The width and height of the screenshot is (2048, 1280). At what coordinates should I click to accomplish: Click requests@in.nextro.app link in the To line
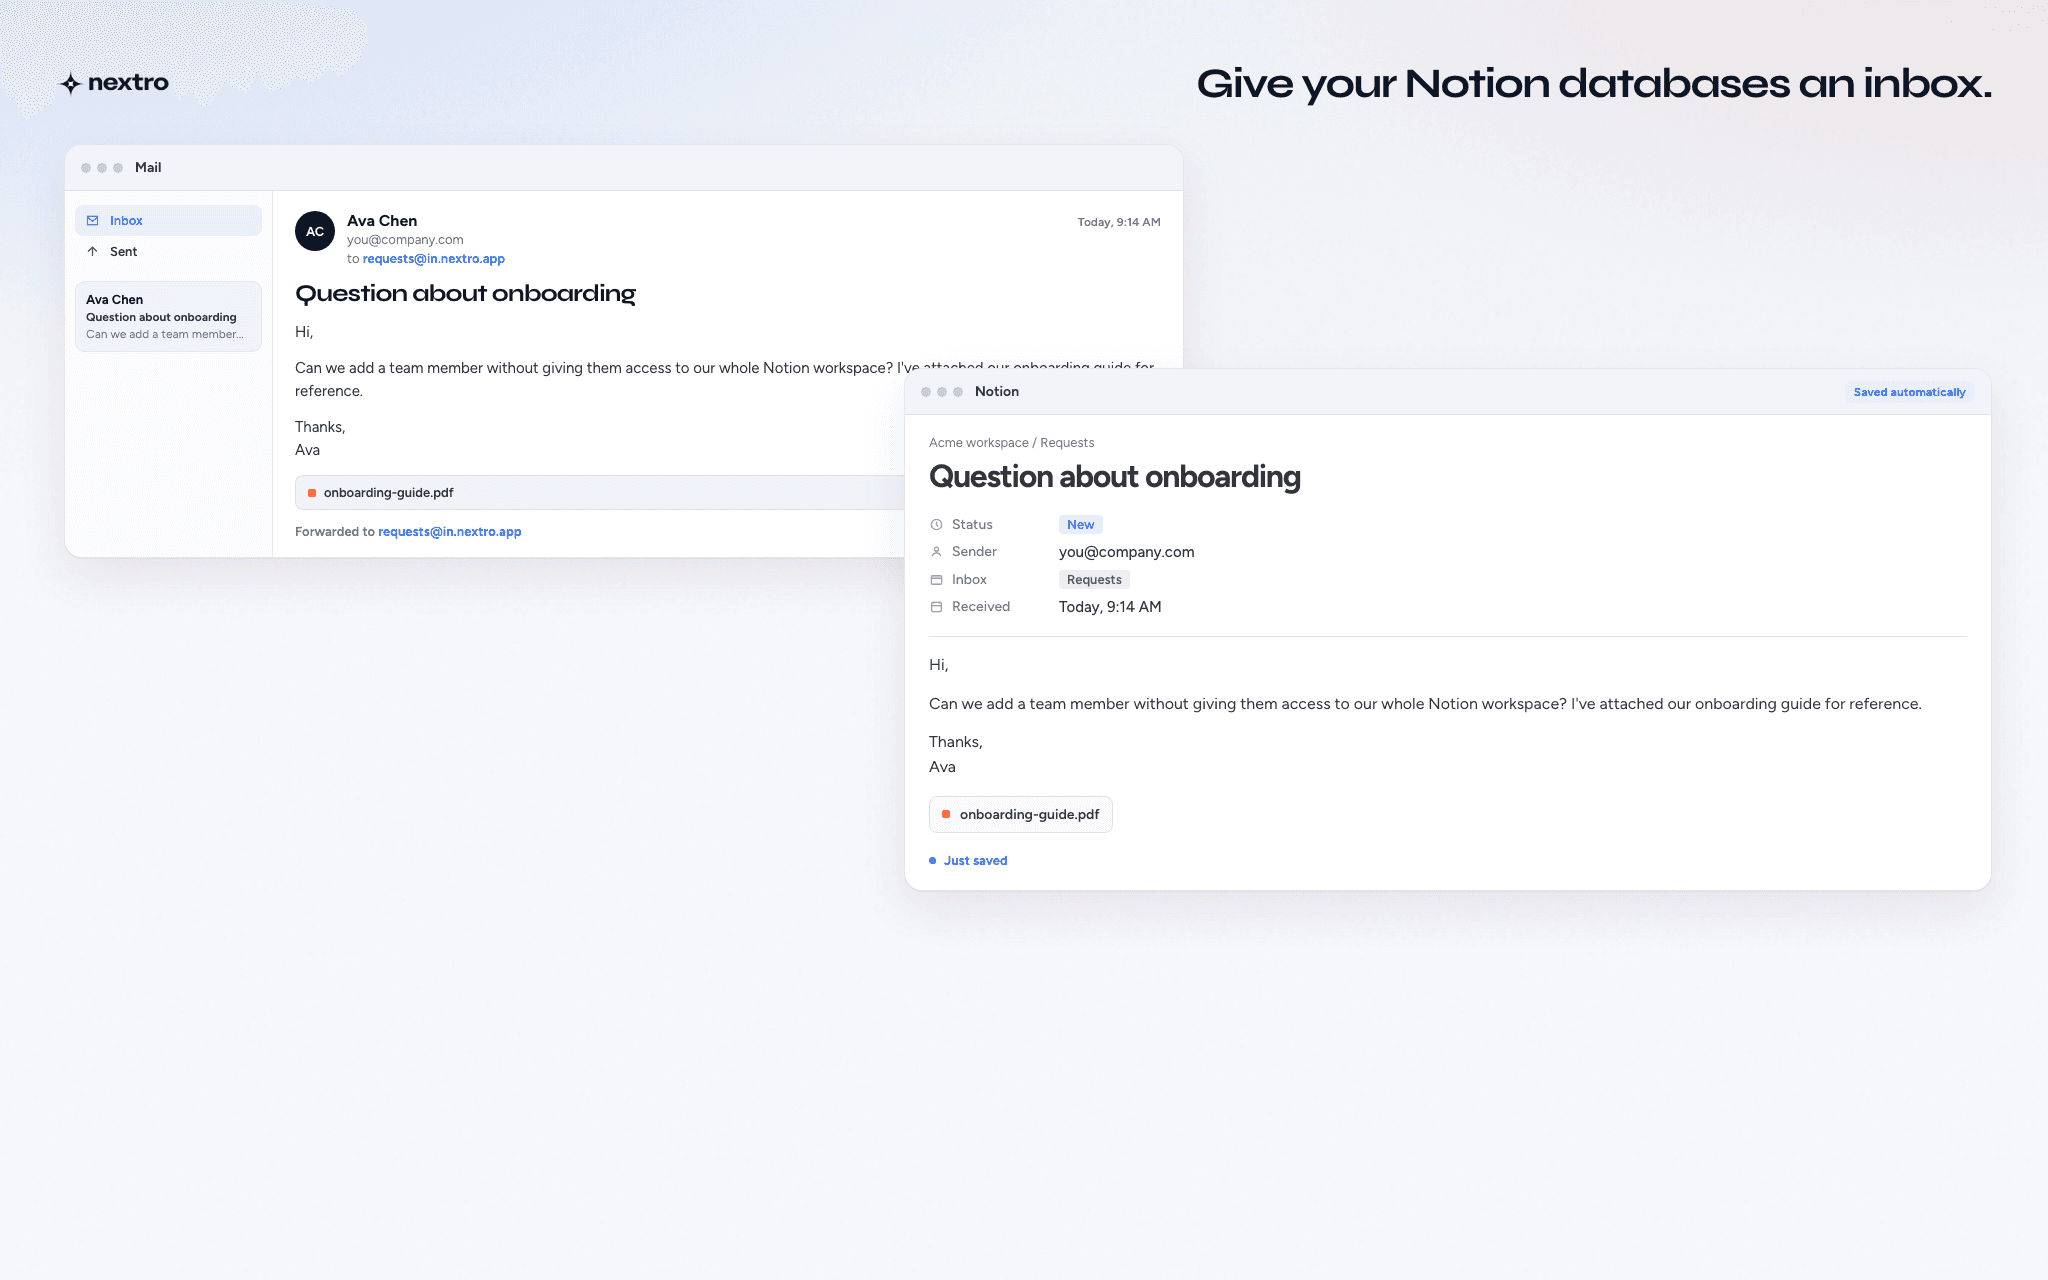click(433, 259)
